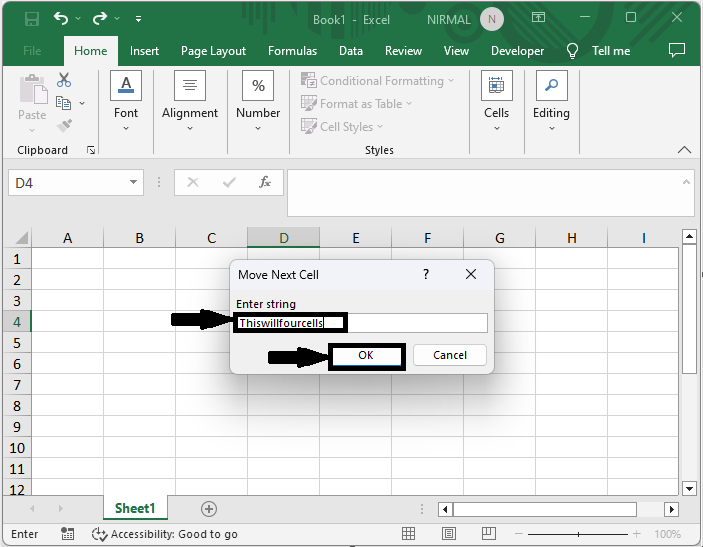Click the Insert Function fx icon

click(x=265, y=182)
